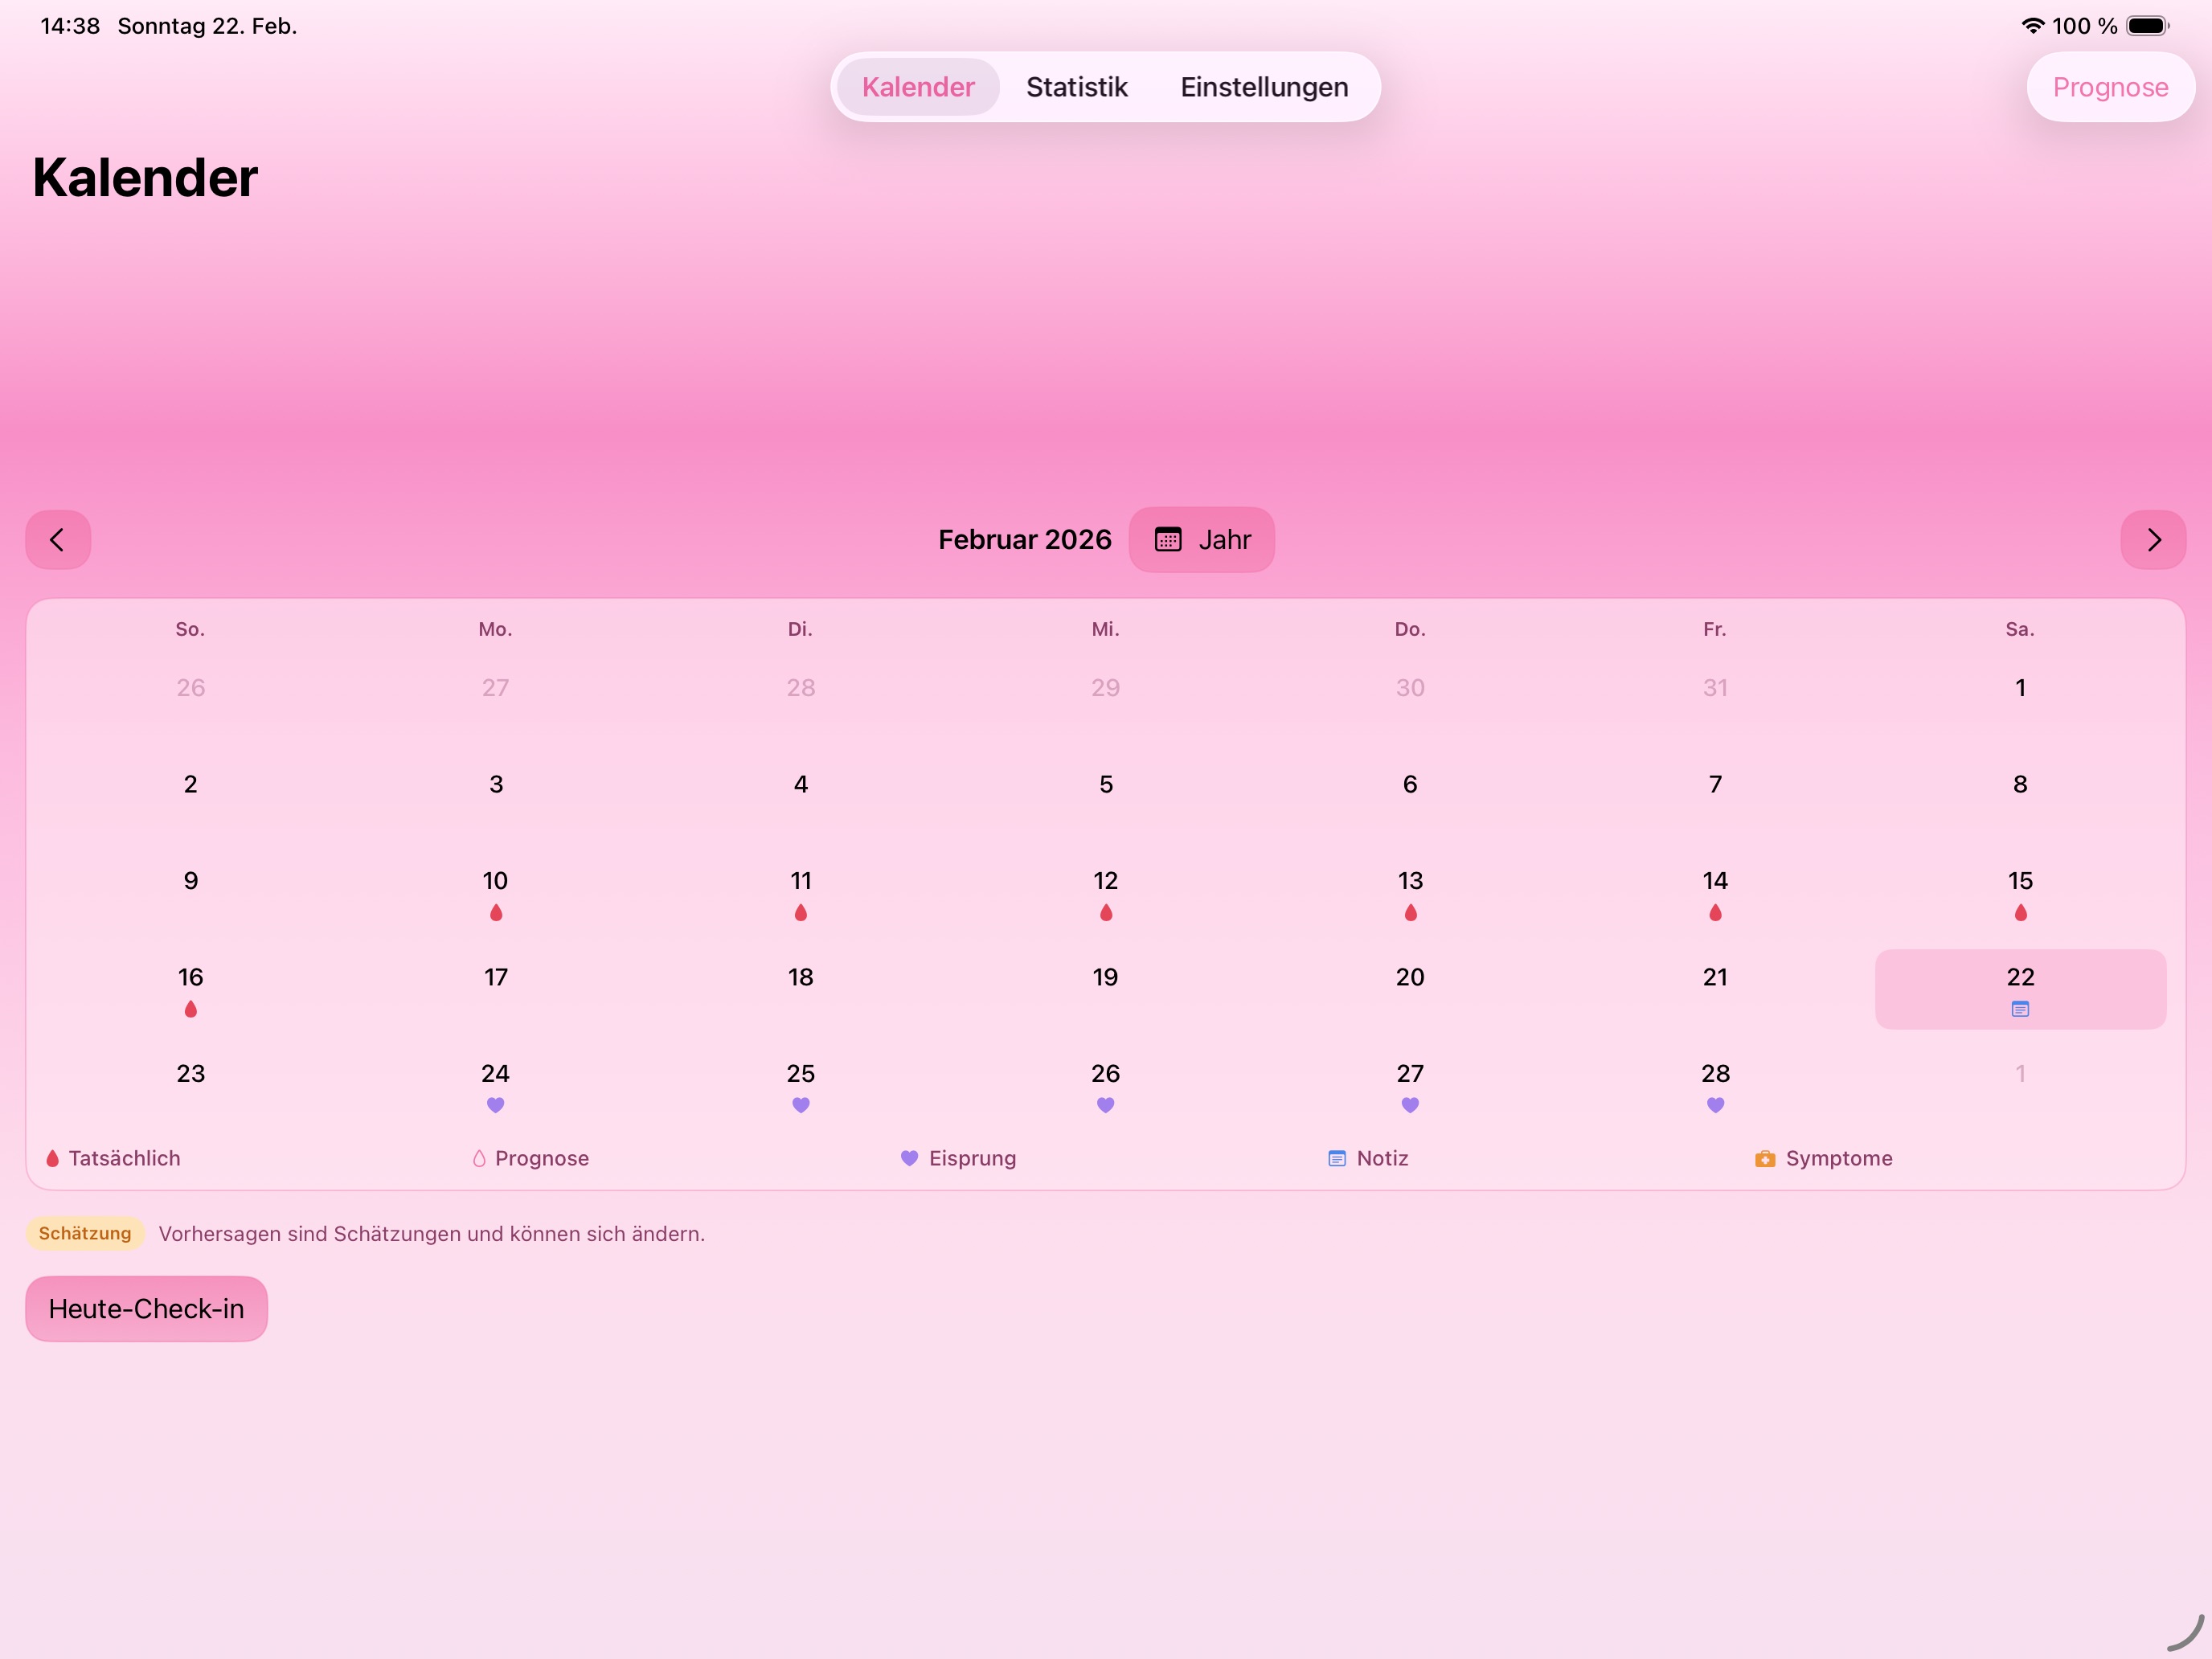The width and height of the screenshot is (2212, 1659).
Task: Open the Einstellungen tab
Action: (x=1263, y=87)
